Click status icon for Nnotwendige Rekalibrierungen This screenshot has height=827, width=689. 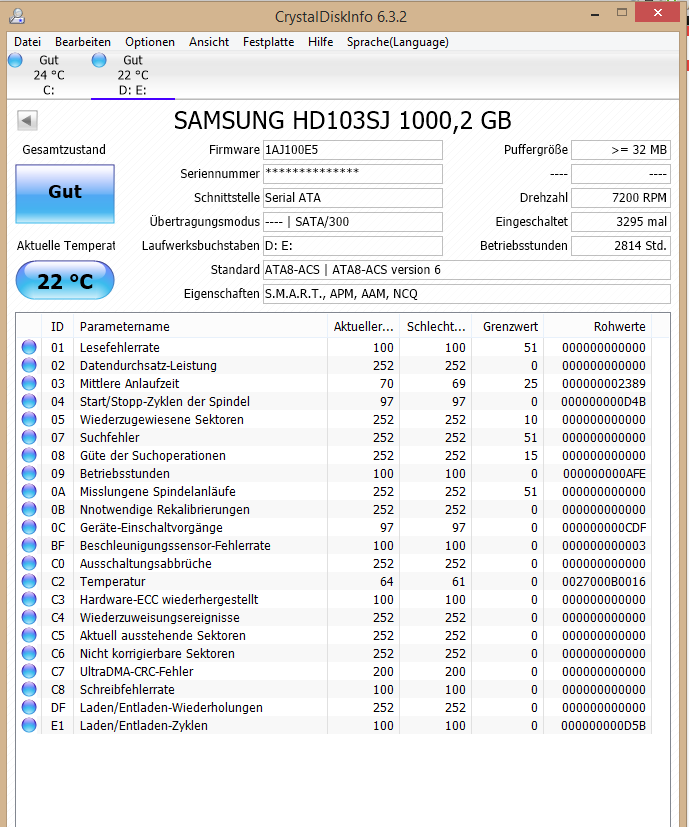pos(29,509)
